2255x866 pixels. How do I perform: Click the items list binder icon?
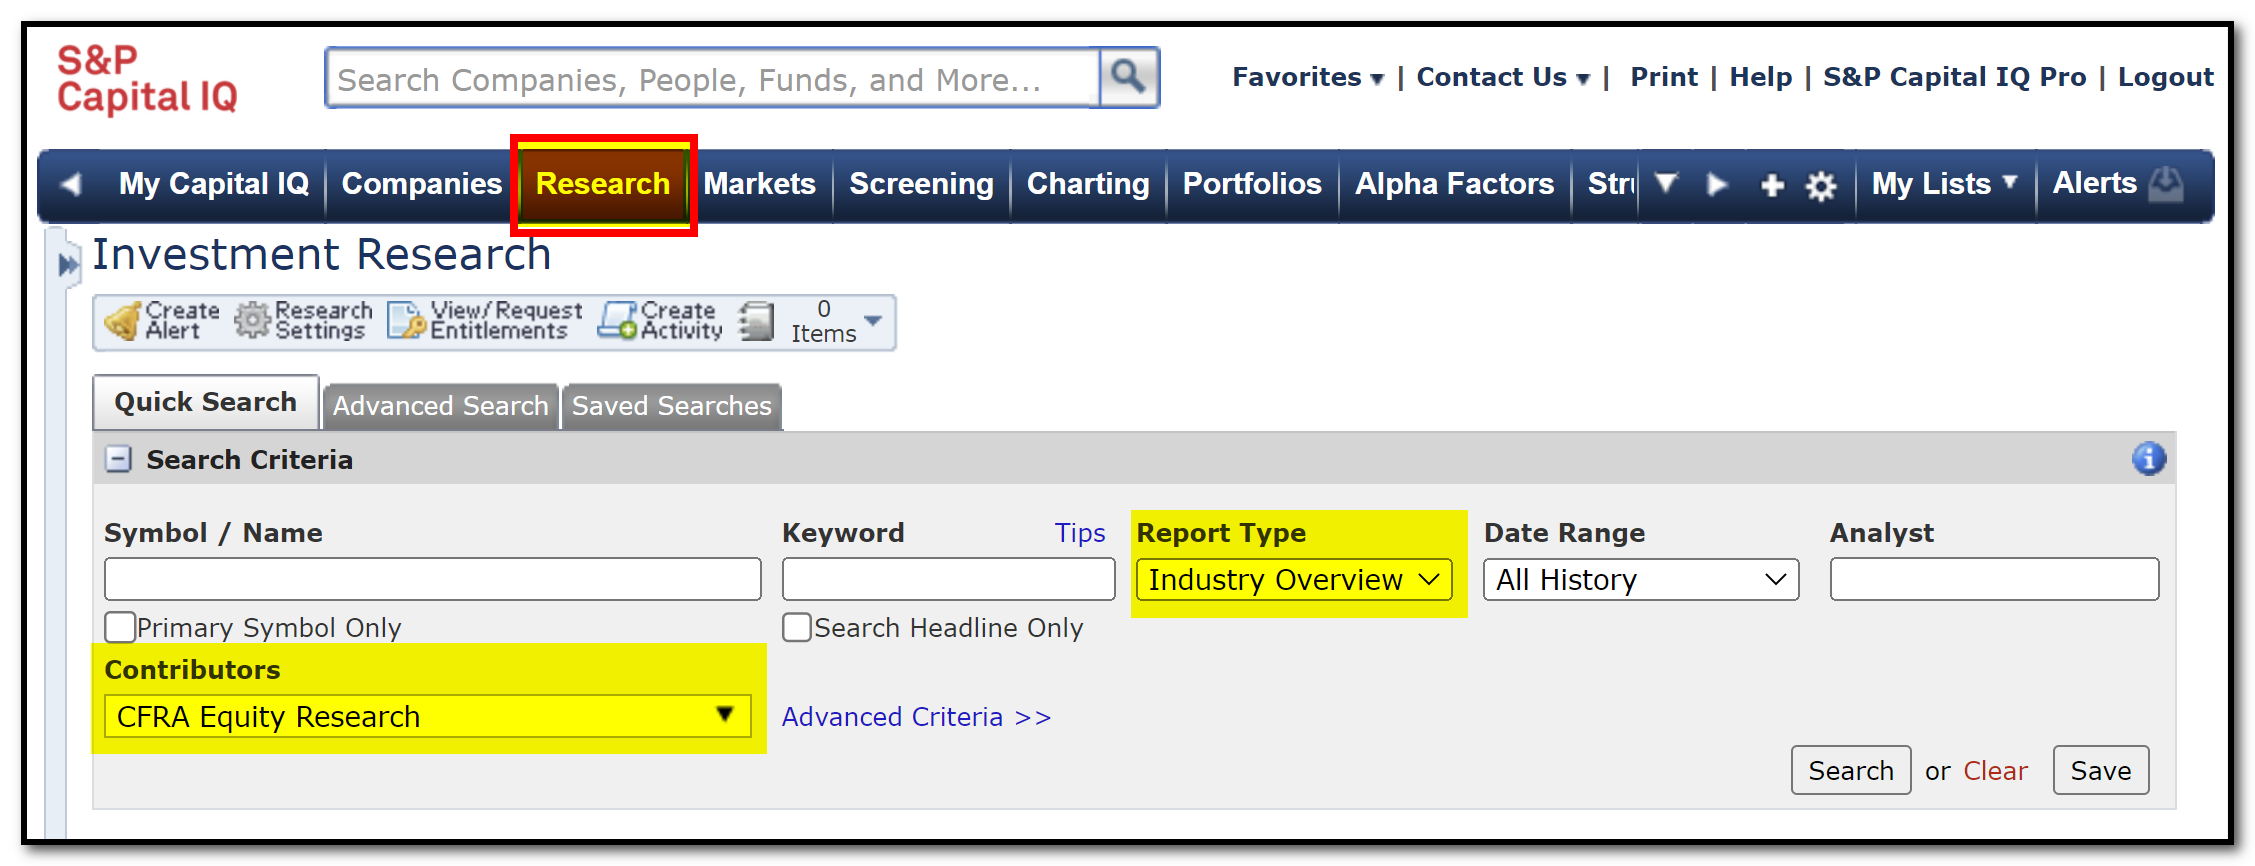pyautogui.click(x=757, y=322)
